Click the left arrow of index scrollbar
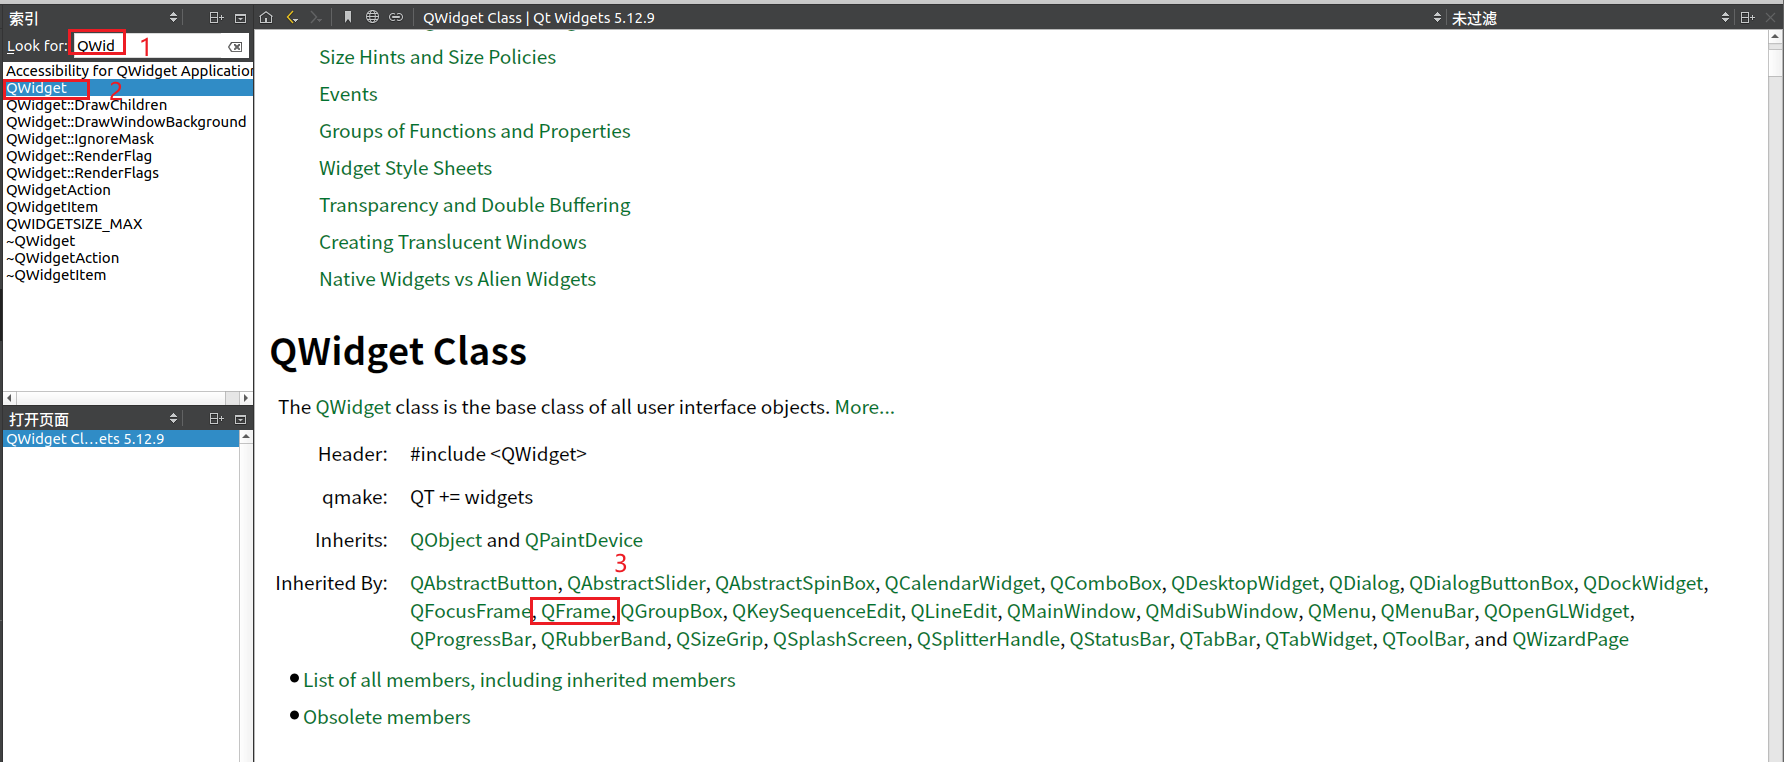This screenshot has width=1784, height=762. coord(10,398)
